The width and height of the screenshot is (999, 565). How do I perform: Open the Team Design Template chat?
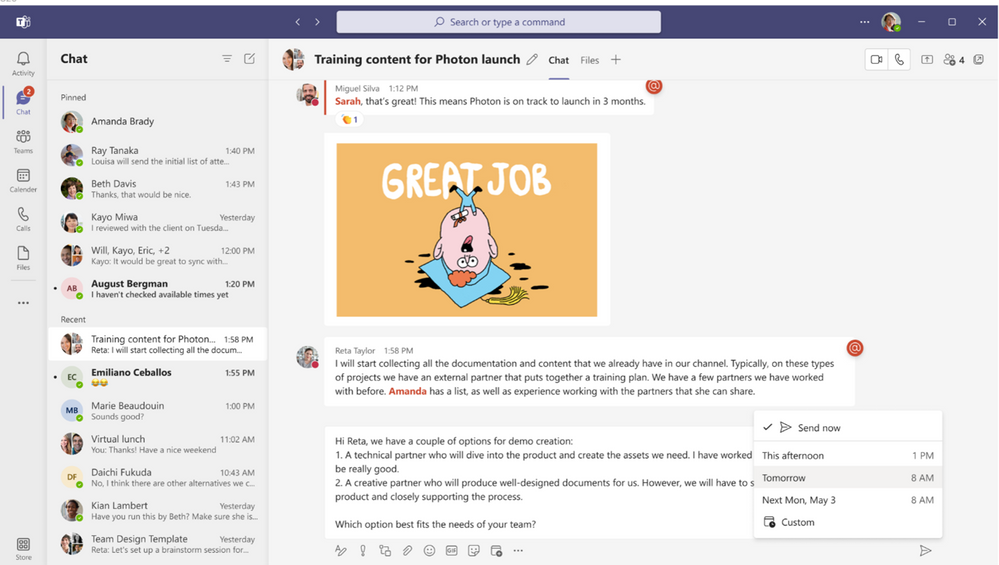157,543
